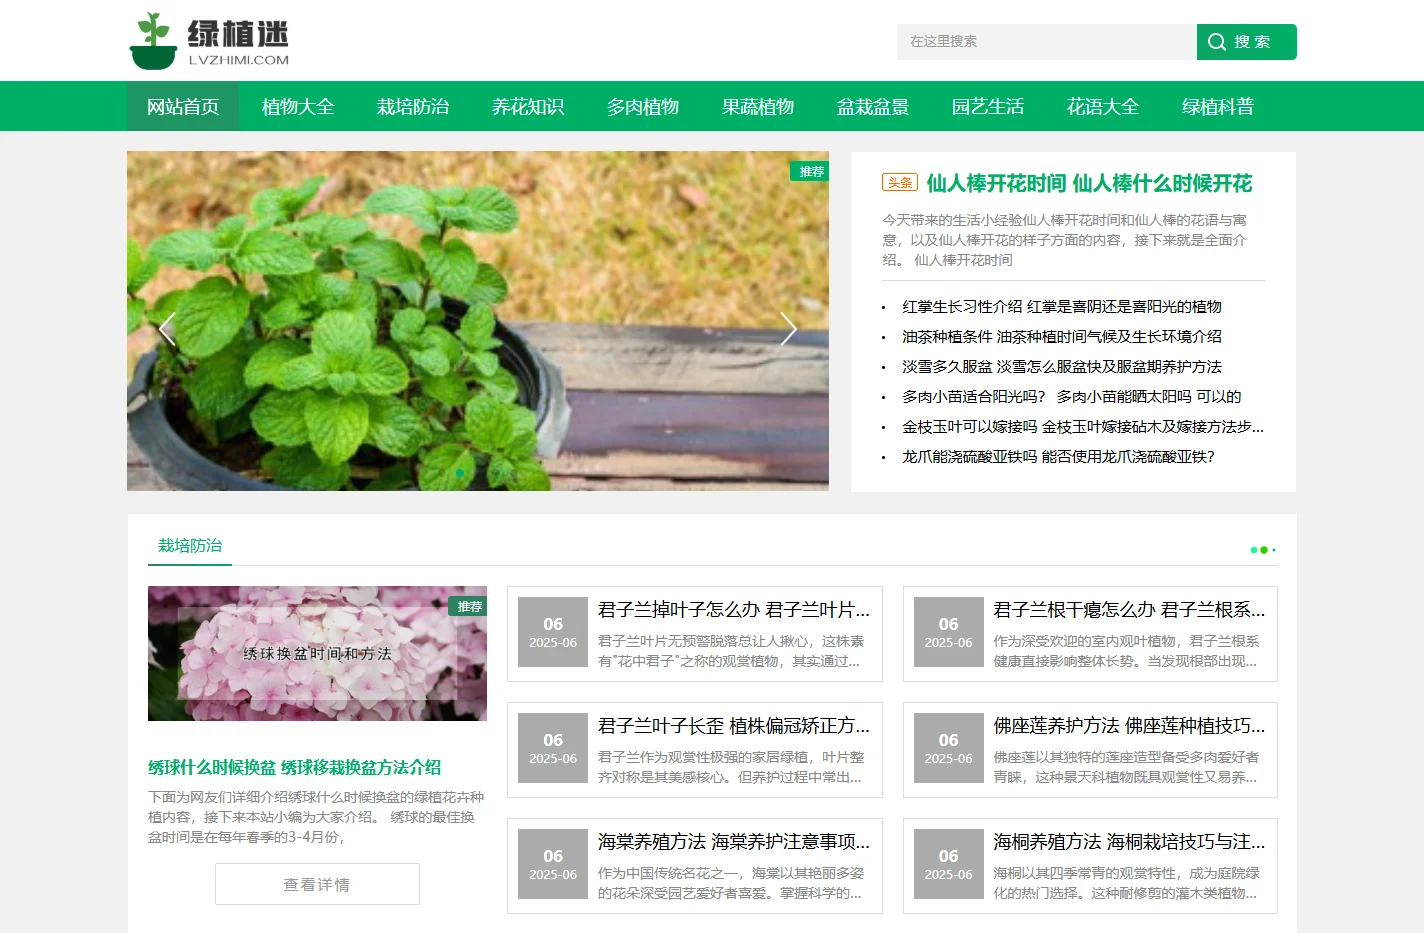Open the 果蔬植物 nav item

[x=758, y=106]
